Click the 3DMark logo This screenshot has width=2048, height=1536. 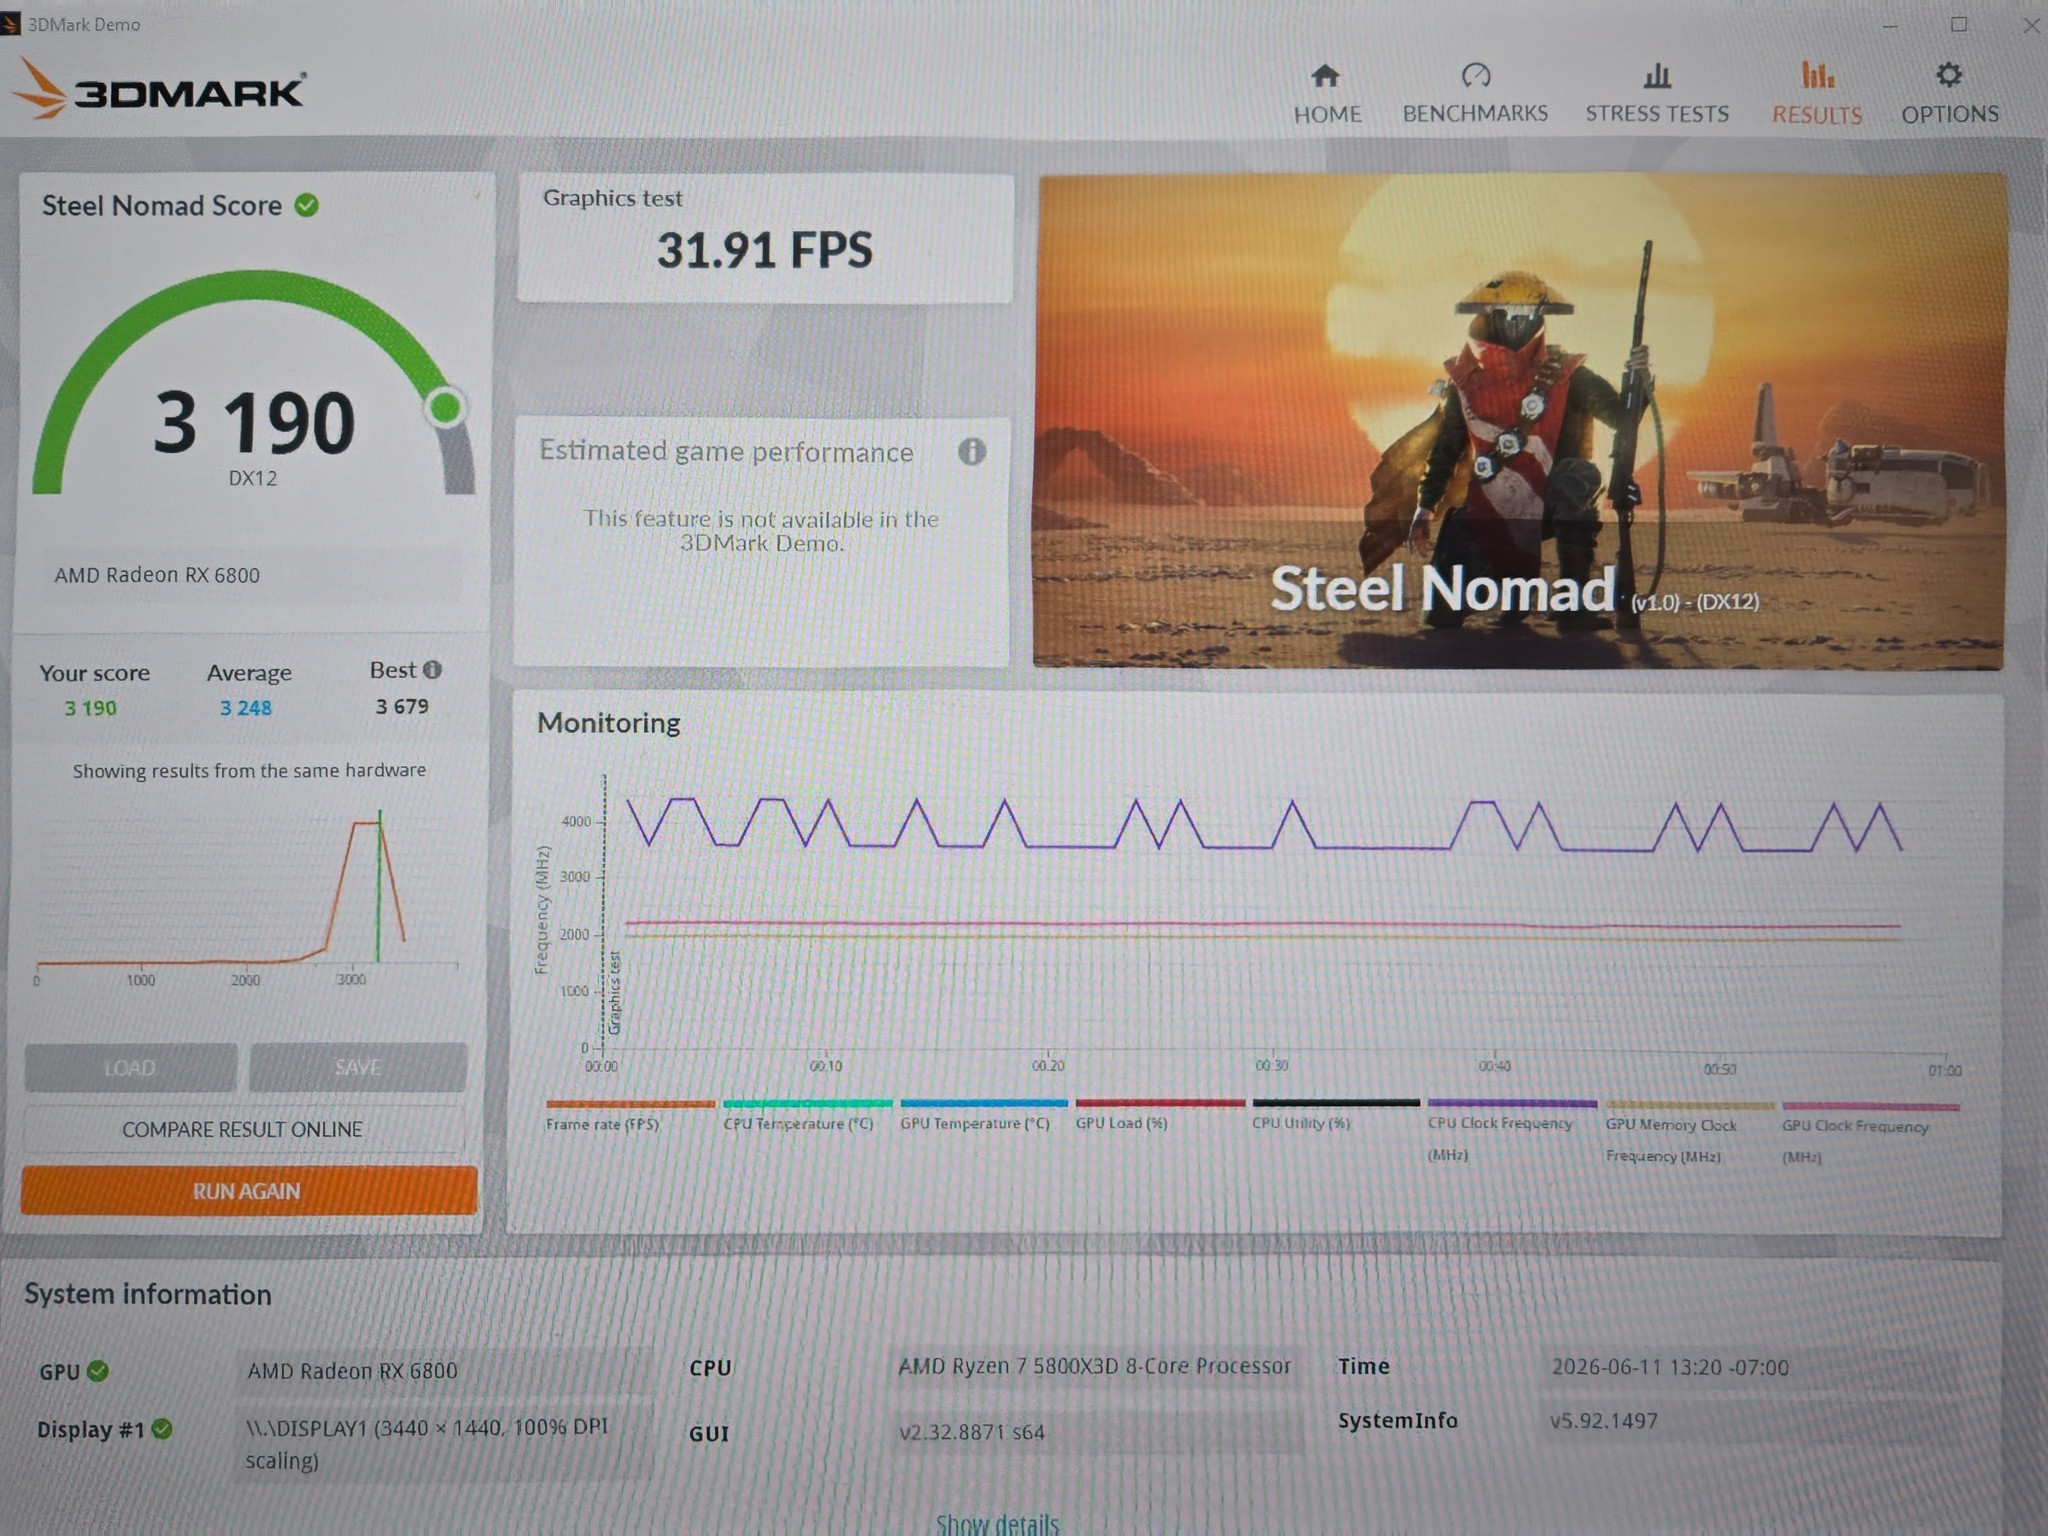pos(160,91)
